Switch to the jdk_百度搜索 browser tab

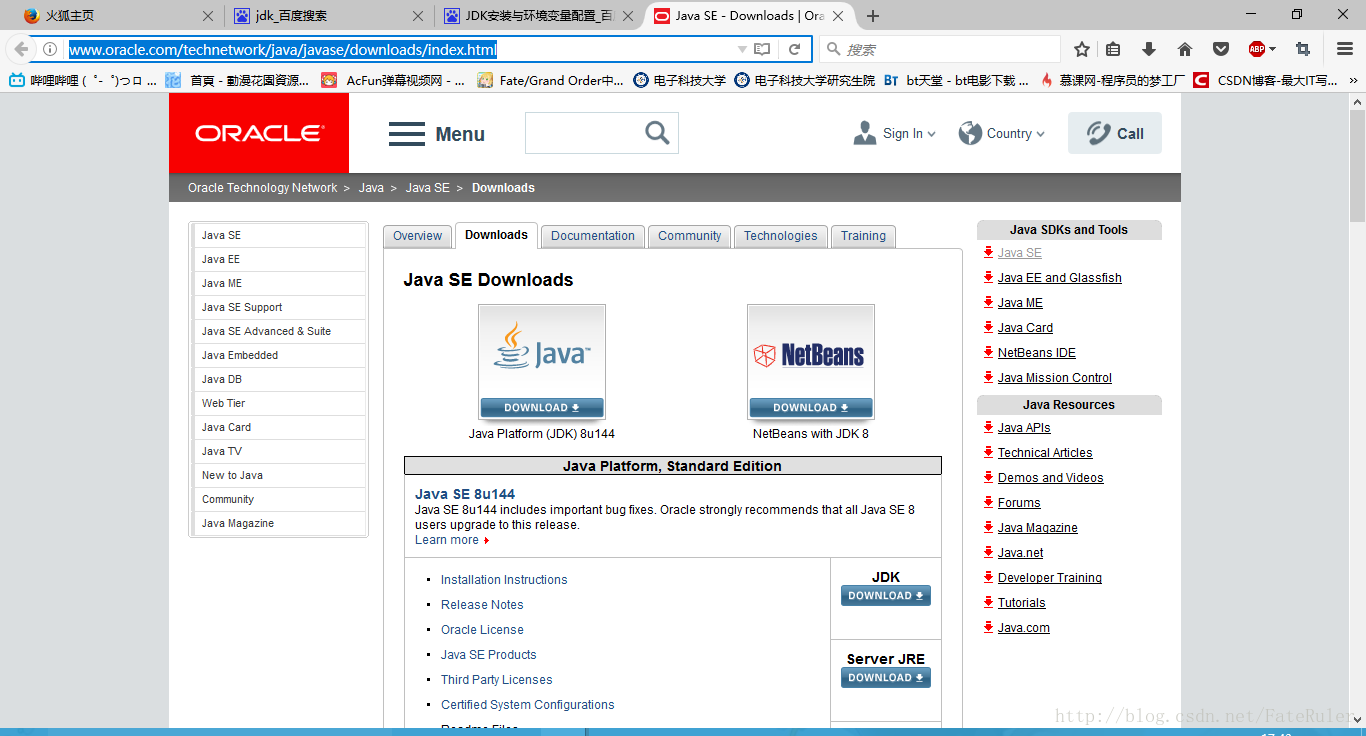327,16
